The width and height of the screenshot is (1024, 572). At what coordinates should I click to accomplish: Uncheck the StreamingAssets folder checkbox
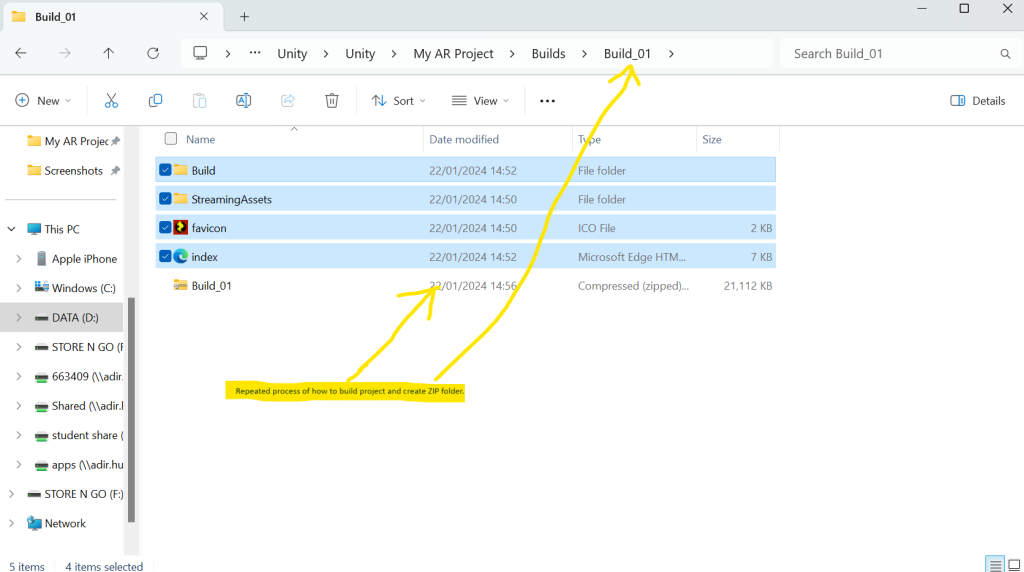[x=165, y=199]
